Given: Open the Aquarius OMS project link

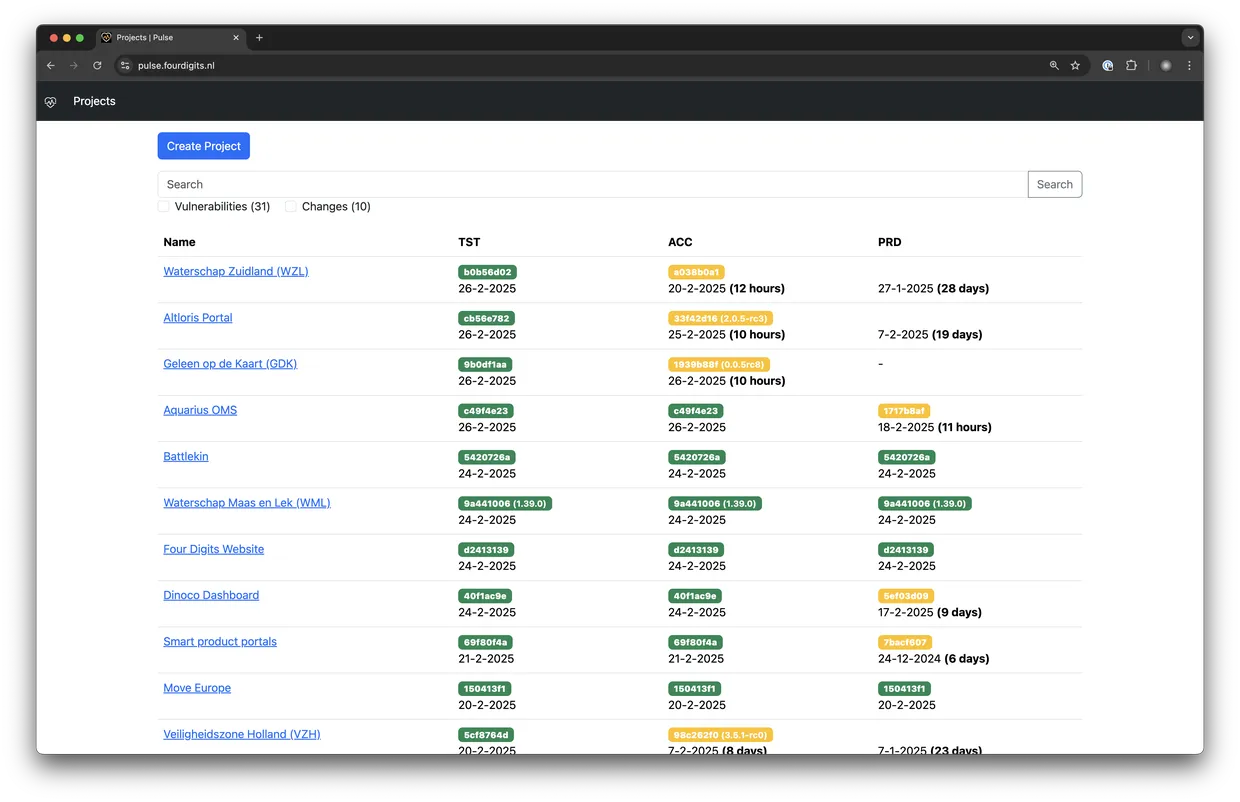Looking at the screenshot, I should 200,410.
